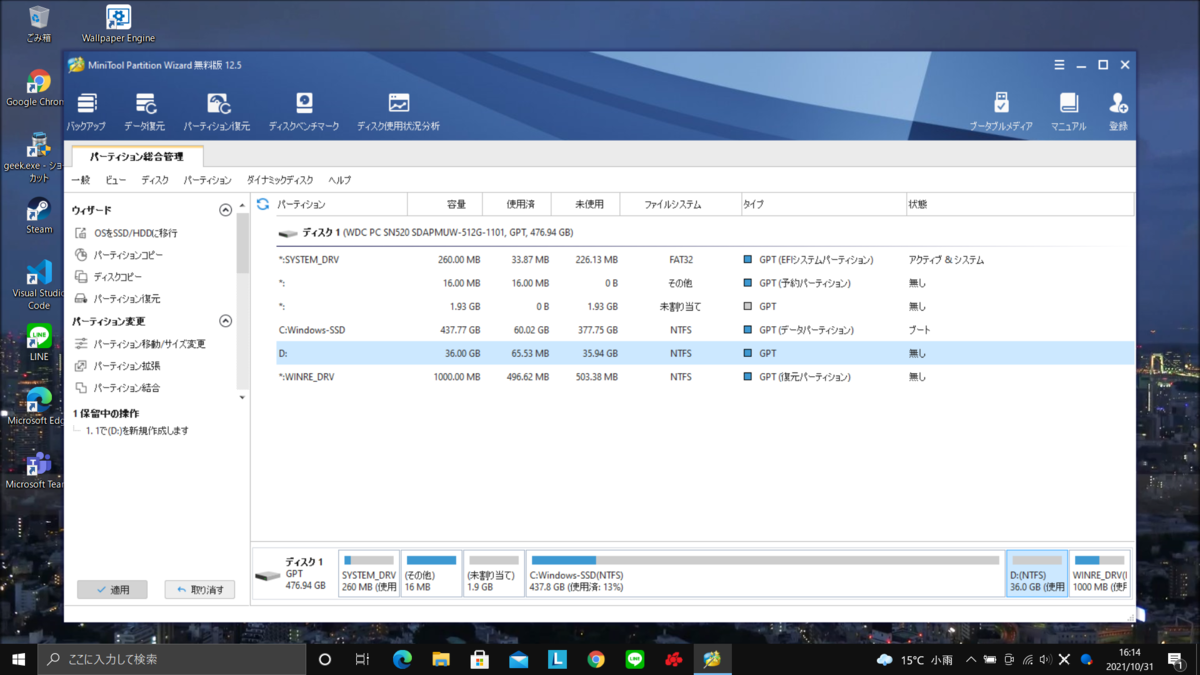This screenshot has height=675, width=1200.
Task: Open the hamburger menu in title bar
Action: click(1059, 65)
